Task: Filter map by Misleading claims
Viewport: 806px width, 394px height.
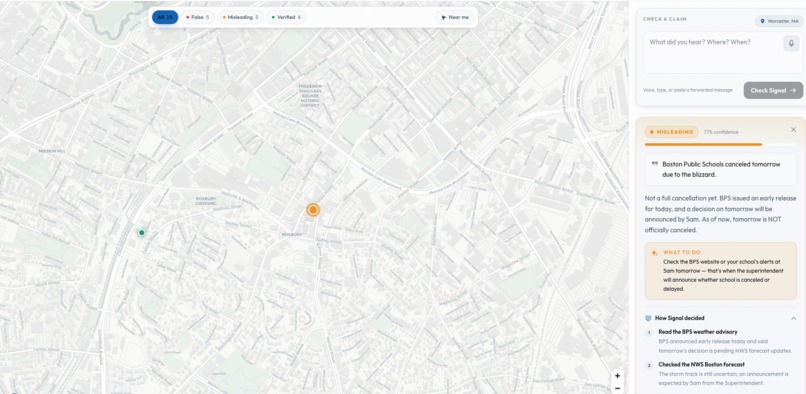Action: click(x=241, y=17)
